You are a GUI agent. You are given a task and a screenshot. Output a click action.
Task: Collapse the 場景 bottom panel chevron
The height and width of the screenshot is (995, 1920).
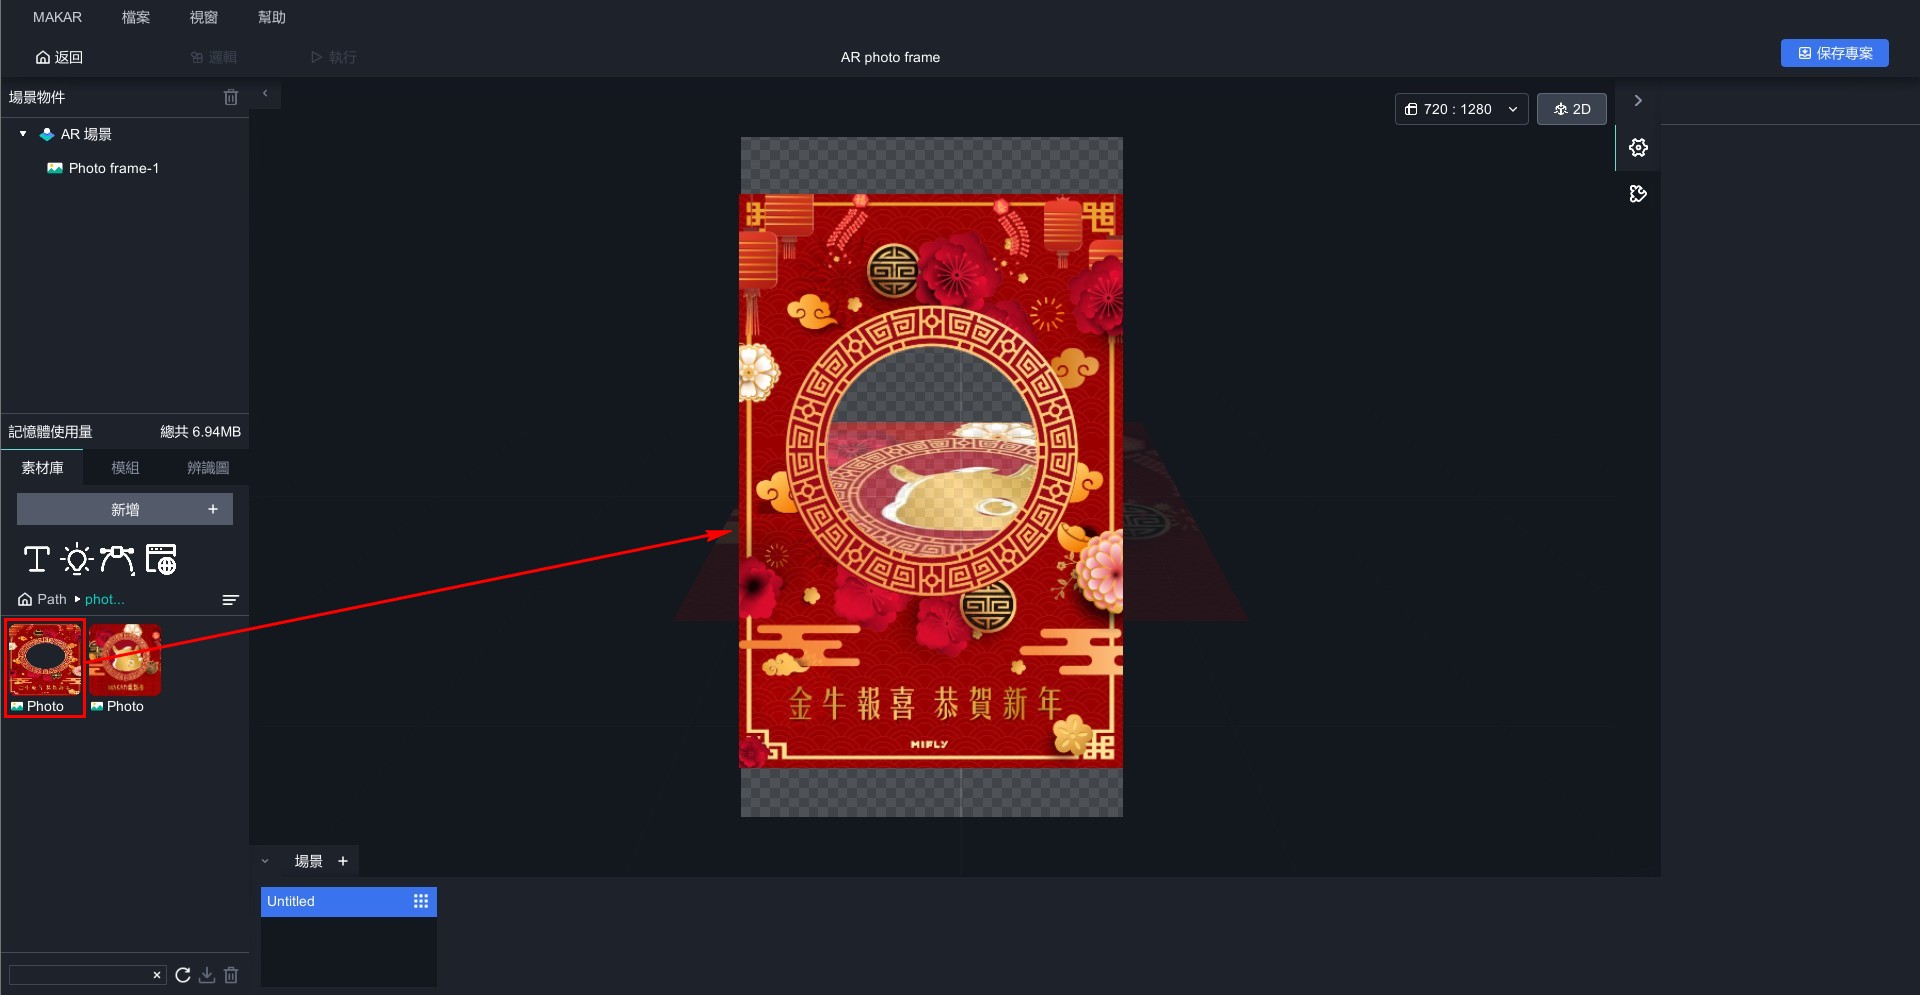point(265,861)
